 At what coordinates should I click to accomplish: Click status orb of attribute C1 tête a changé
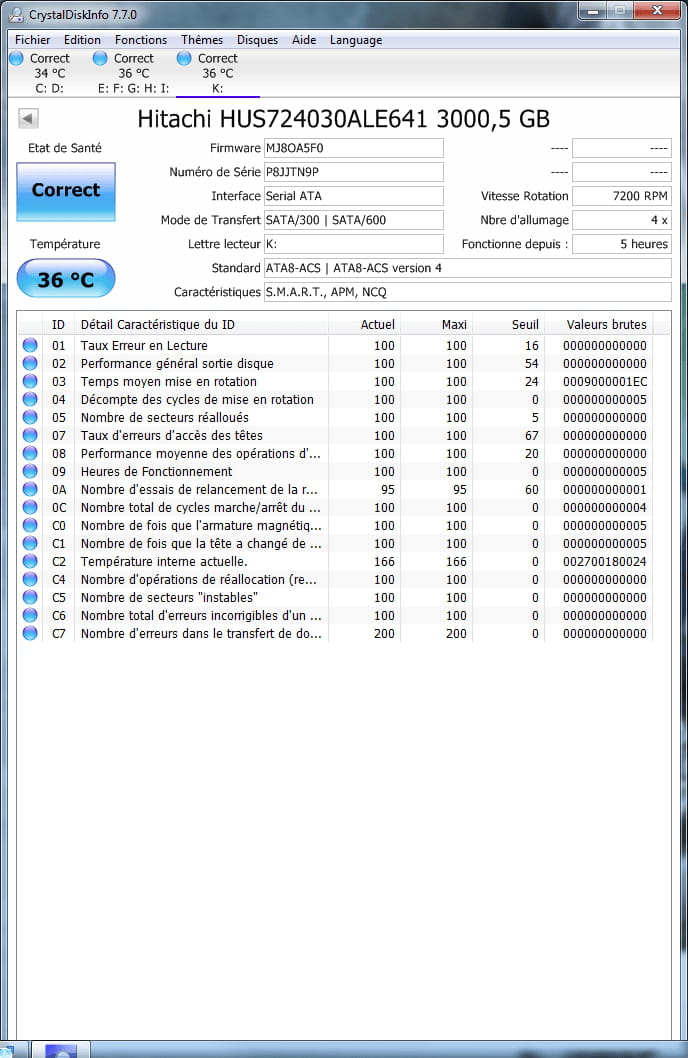pos(30,543)
